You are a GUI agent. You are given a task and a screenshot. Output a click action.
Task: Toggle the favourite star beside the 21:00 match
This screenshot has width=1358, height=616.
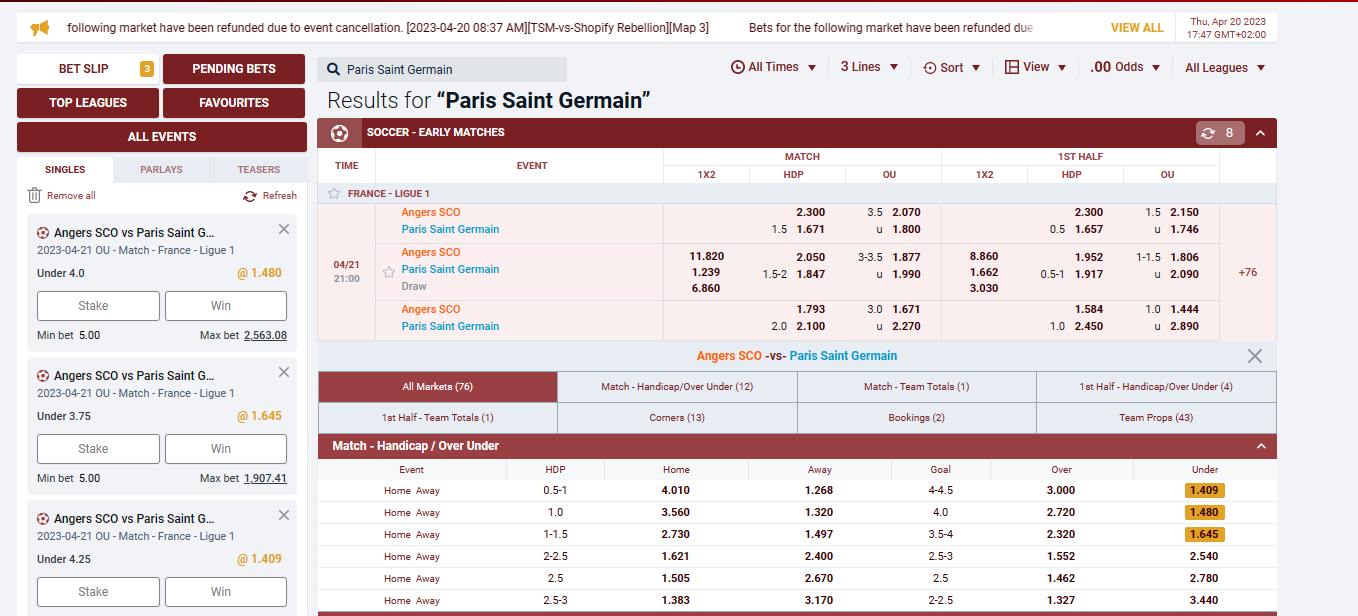click(389, 271)
